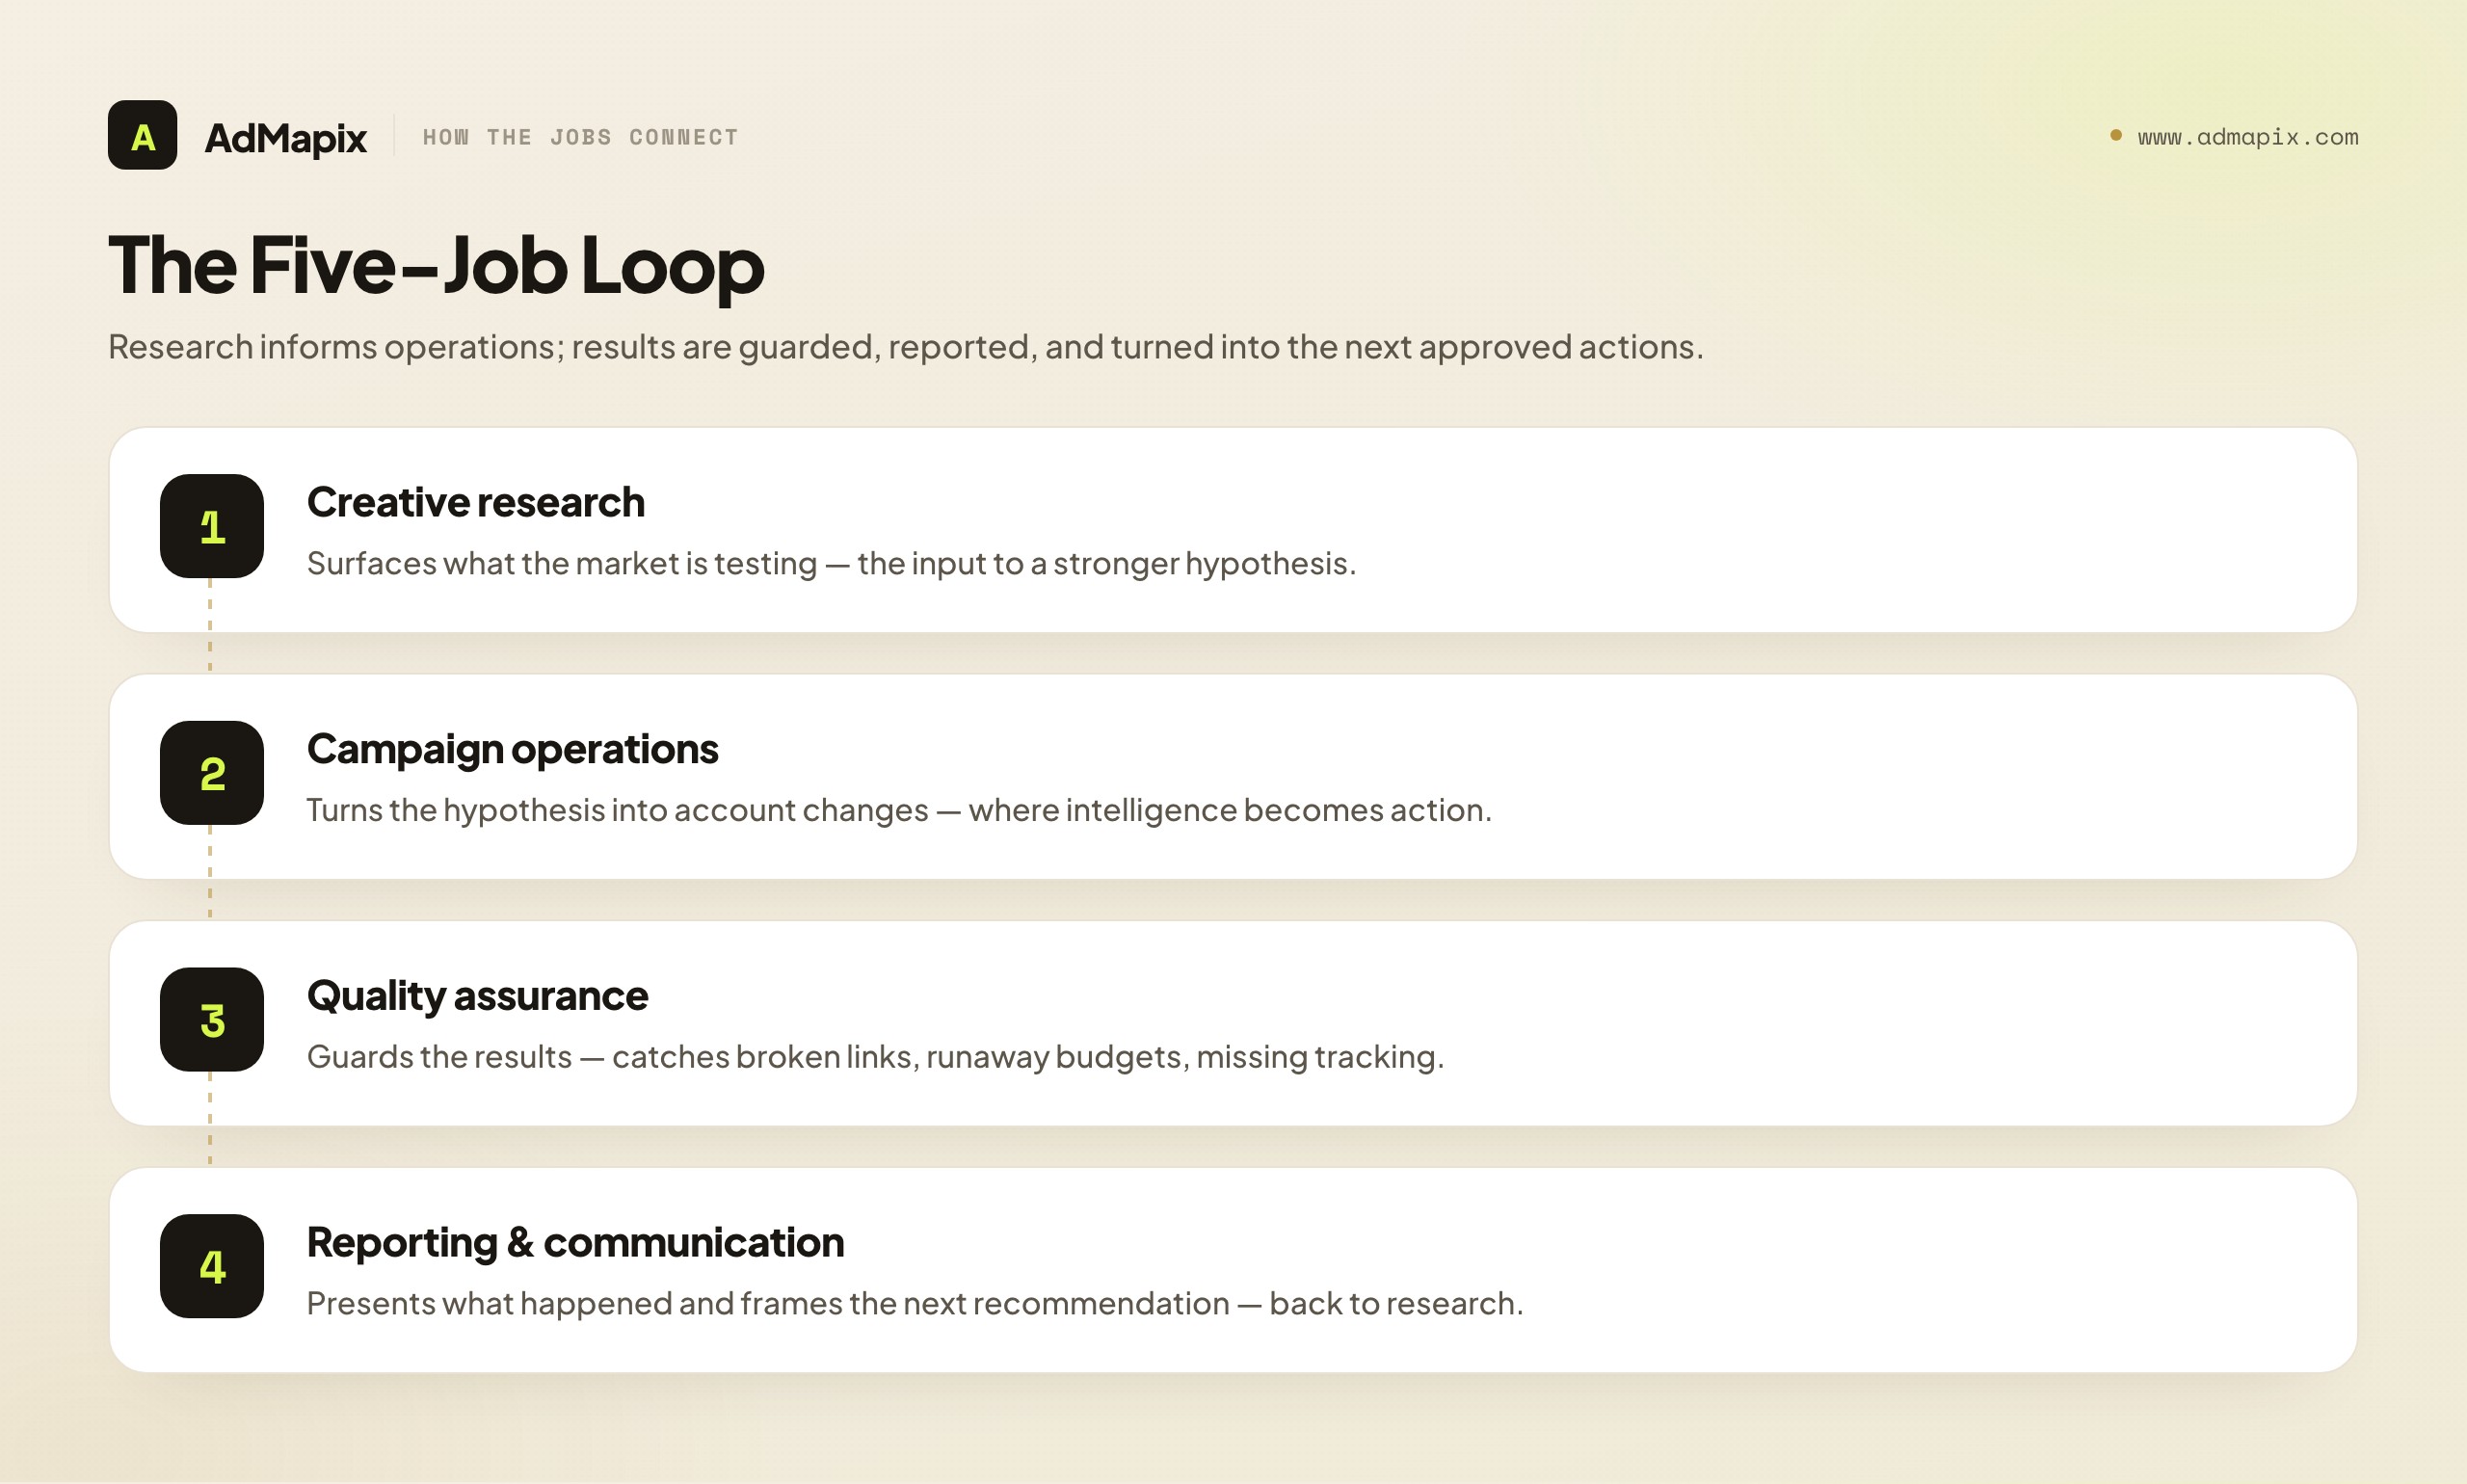Select text 'Surfaces what the market is testing'
The width and height of the screenshot is (2467, 1484).
tap(562, 564)
